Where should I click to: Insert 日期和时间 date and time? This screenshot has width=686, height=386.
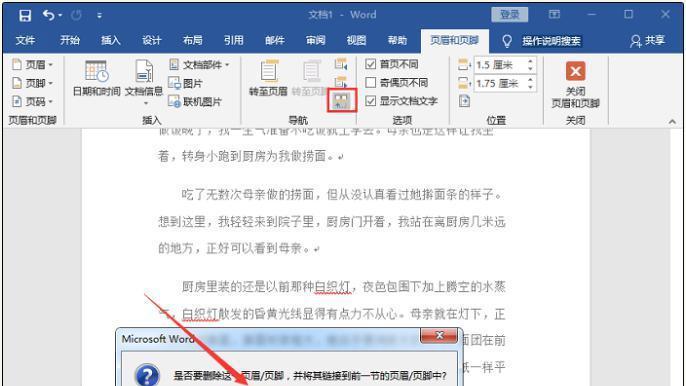tap(96, 79)
